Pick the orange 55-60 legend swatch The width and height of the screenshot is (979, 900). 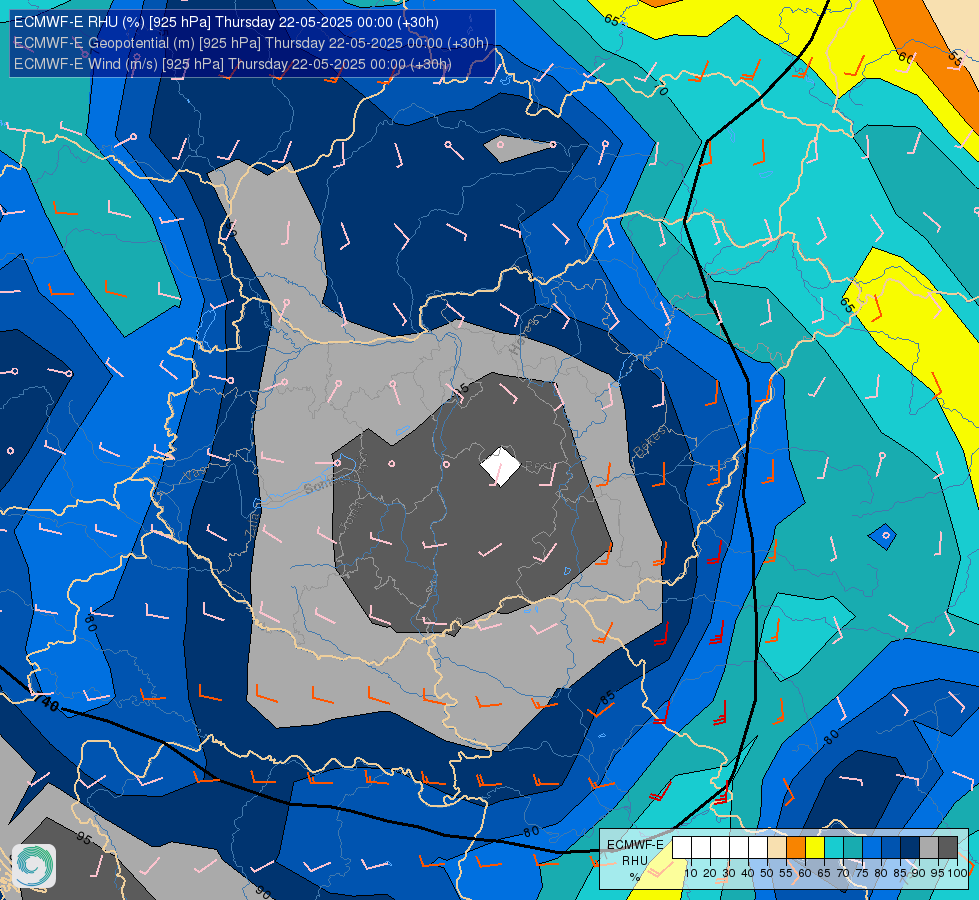(x=795, y=848)
